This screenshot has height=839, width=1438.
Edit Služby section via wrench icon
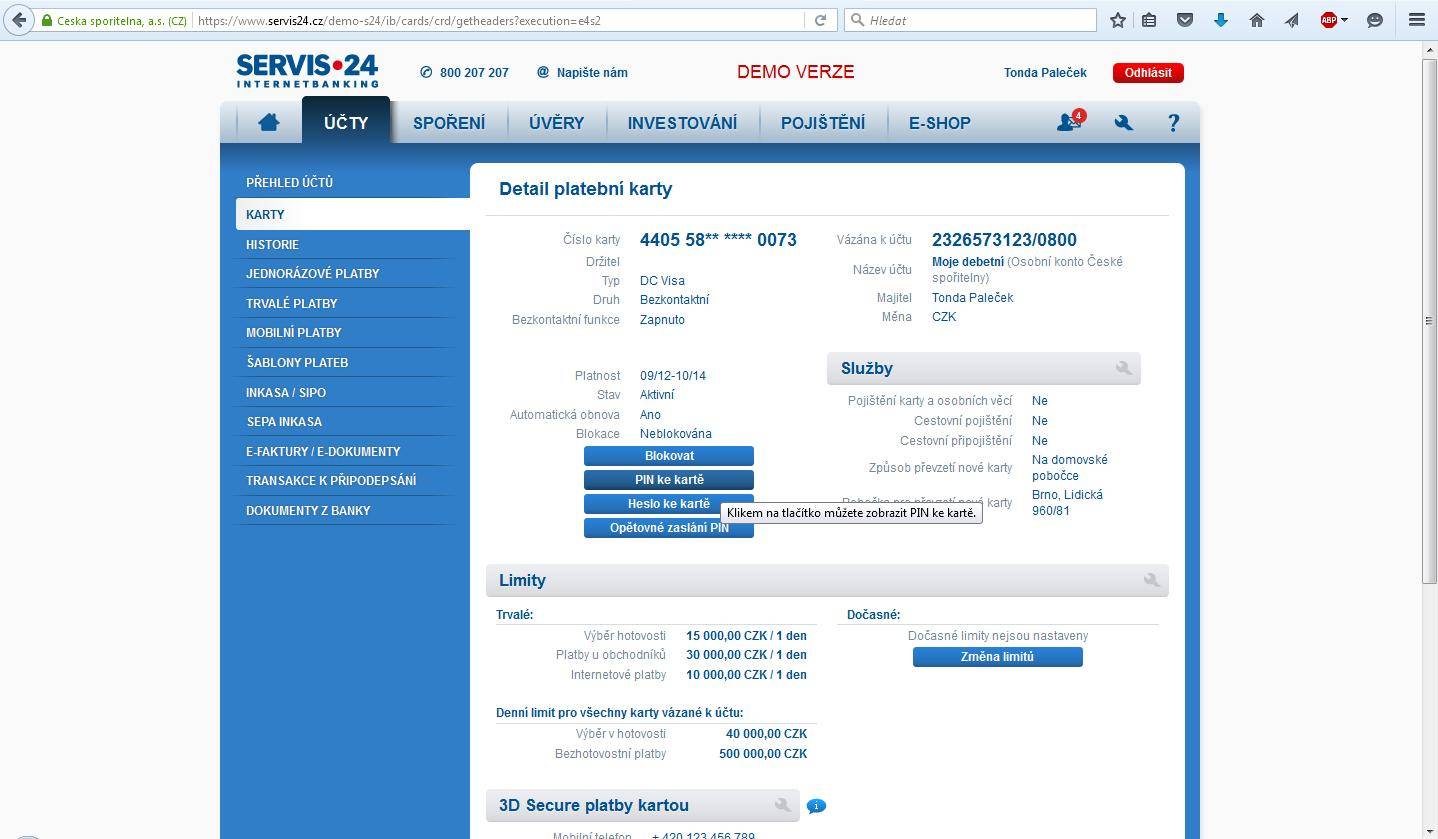(x=1123, y=369)
